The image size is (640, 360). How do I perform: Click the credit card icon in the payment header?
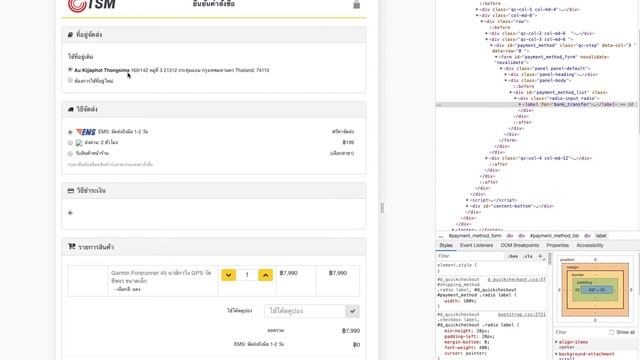71,191
